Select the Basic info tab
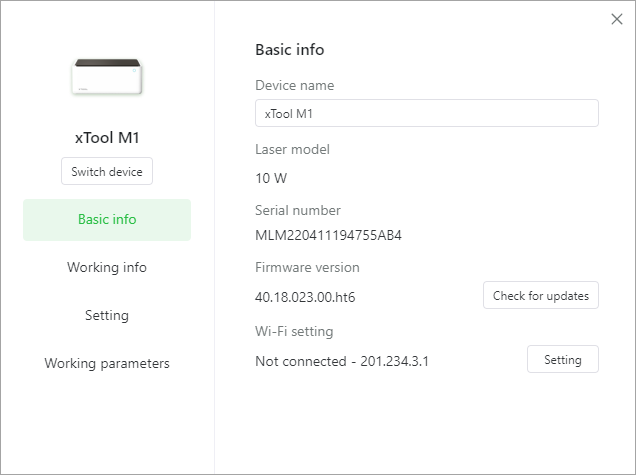 [107, 219]
